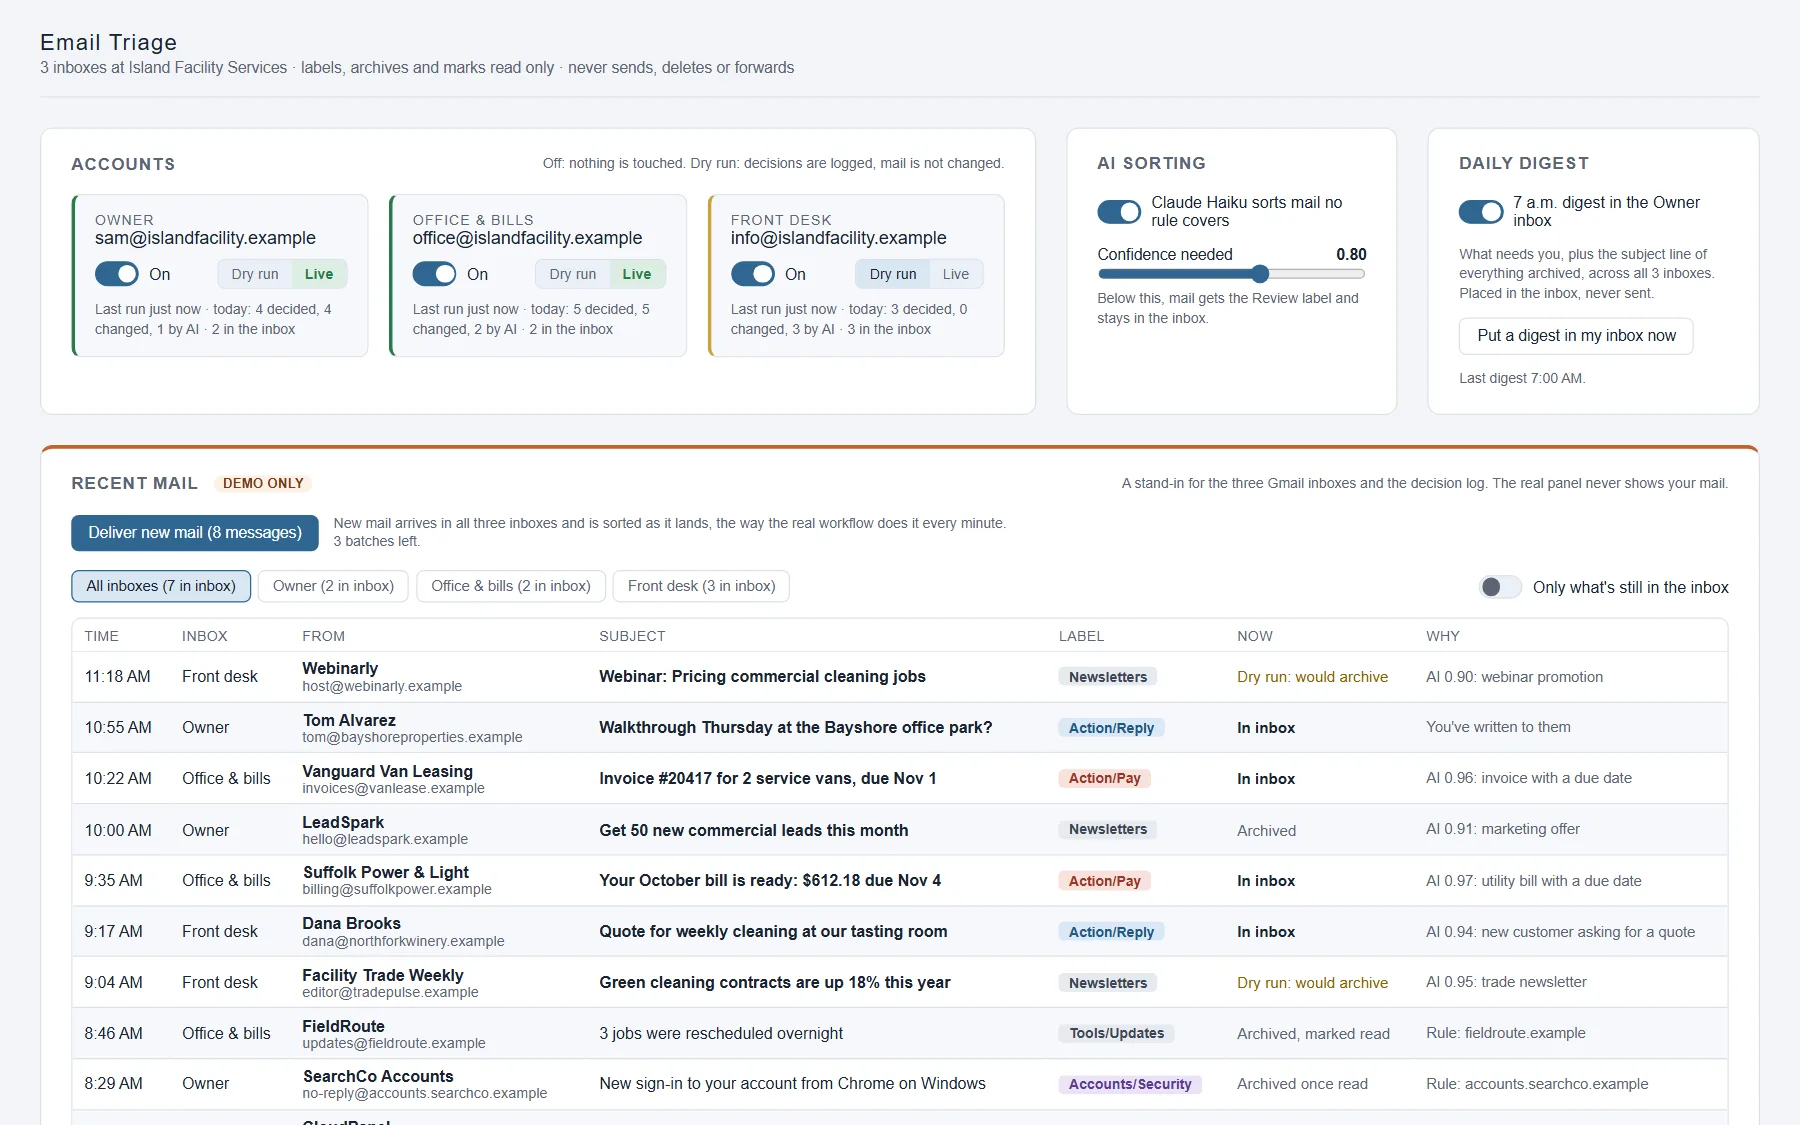Choose Dry run for Front Desk account
The width and height of the screenshot is (1800, 1125).
(x=893, y=274)
